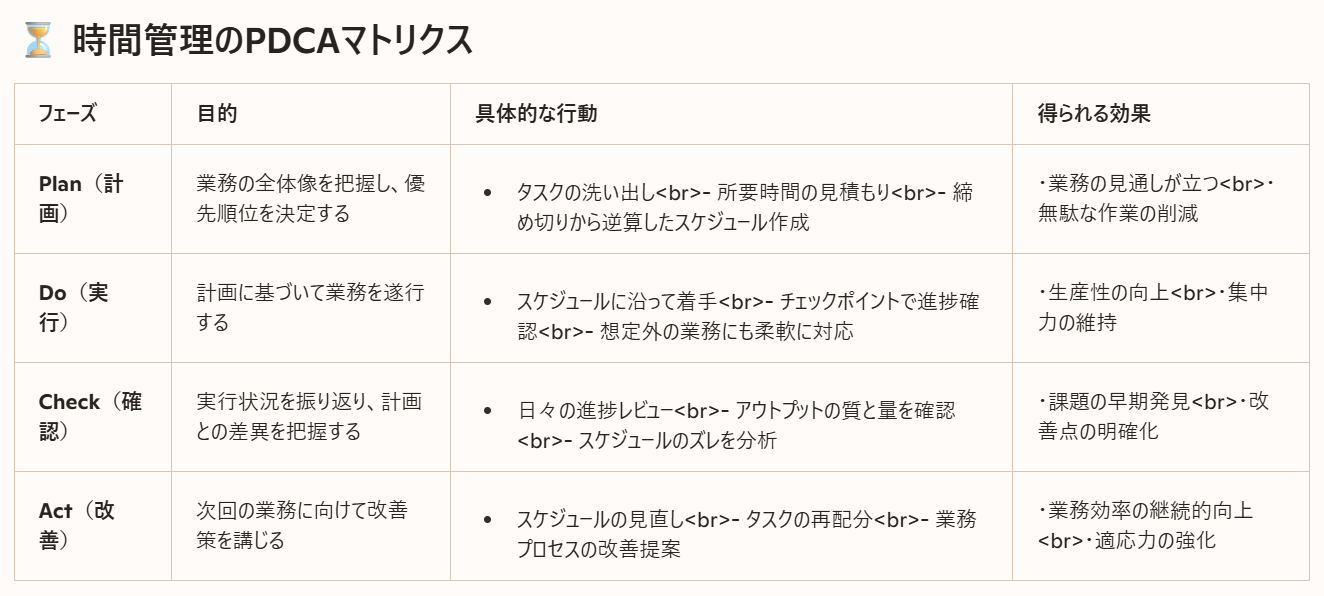Select the 実行状況を振り返り purpose cell

(x=310, y=416)
